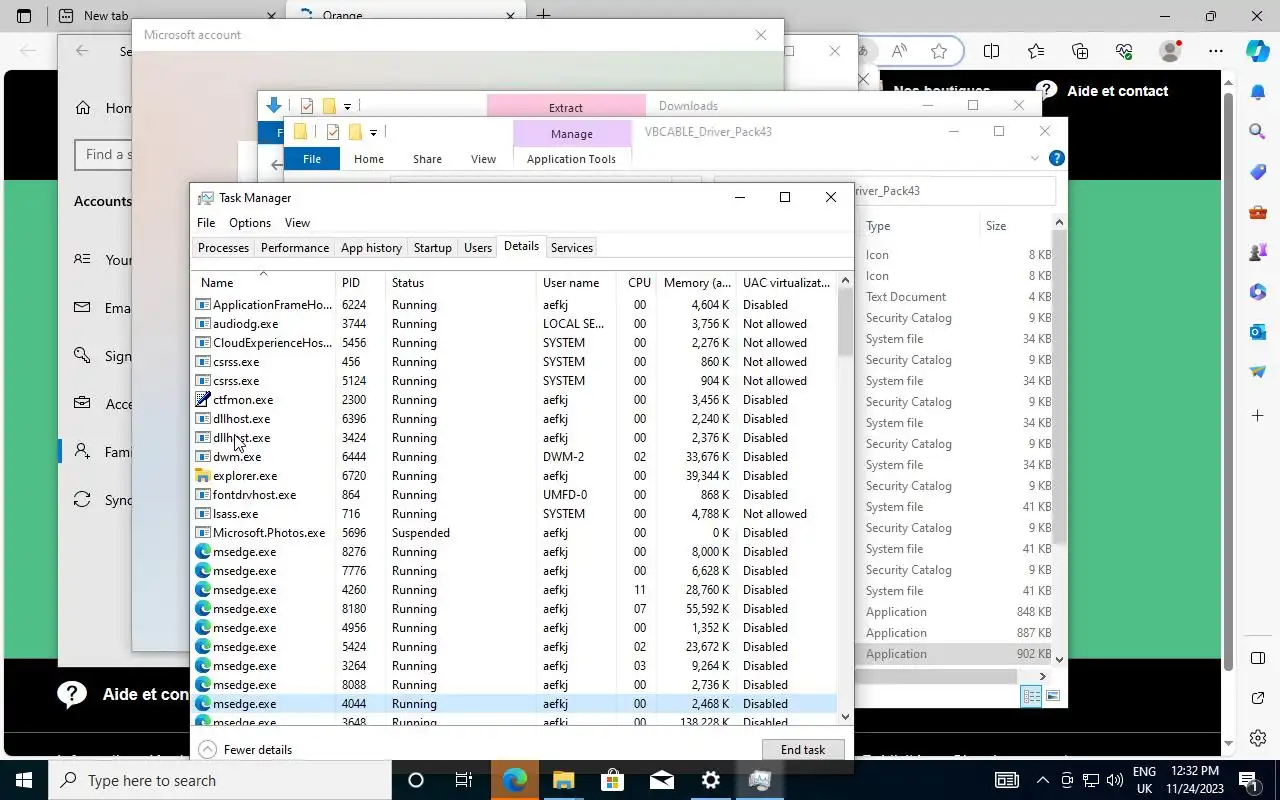The image size is (1280, 800).
Task: Switch Explorer to large icons view
Action: click(1052, 695)
